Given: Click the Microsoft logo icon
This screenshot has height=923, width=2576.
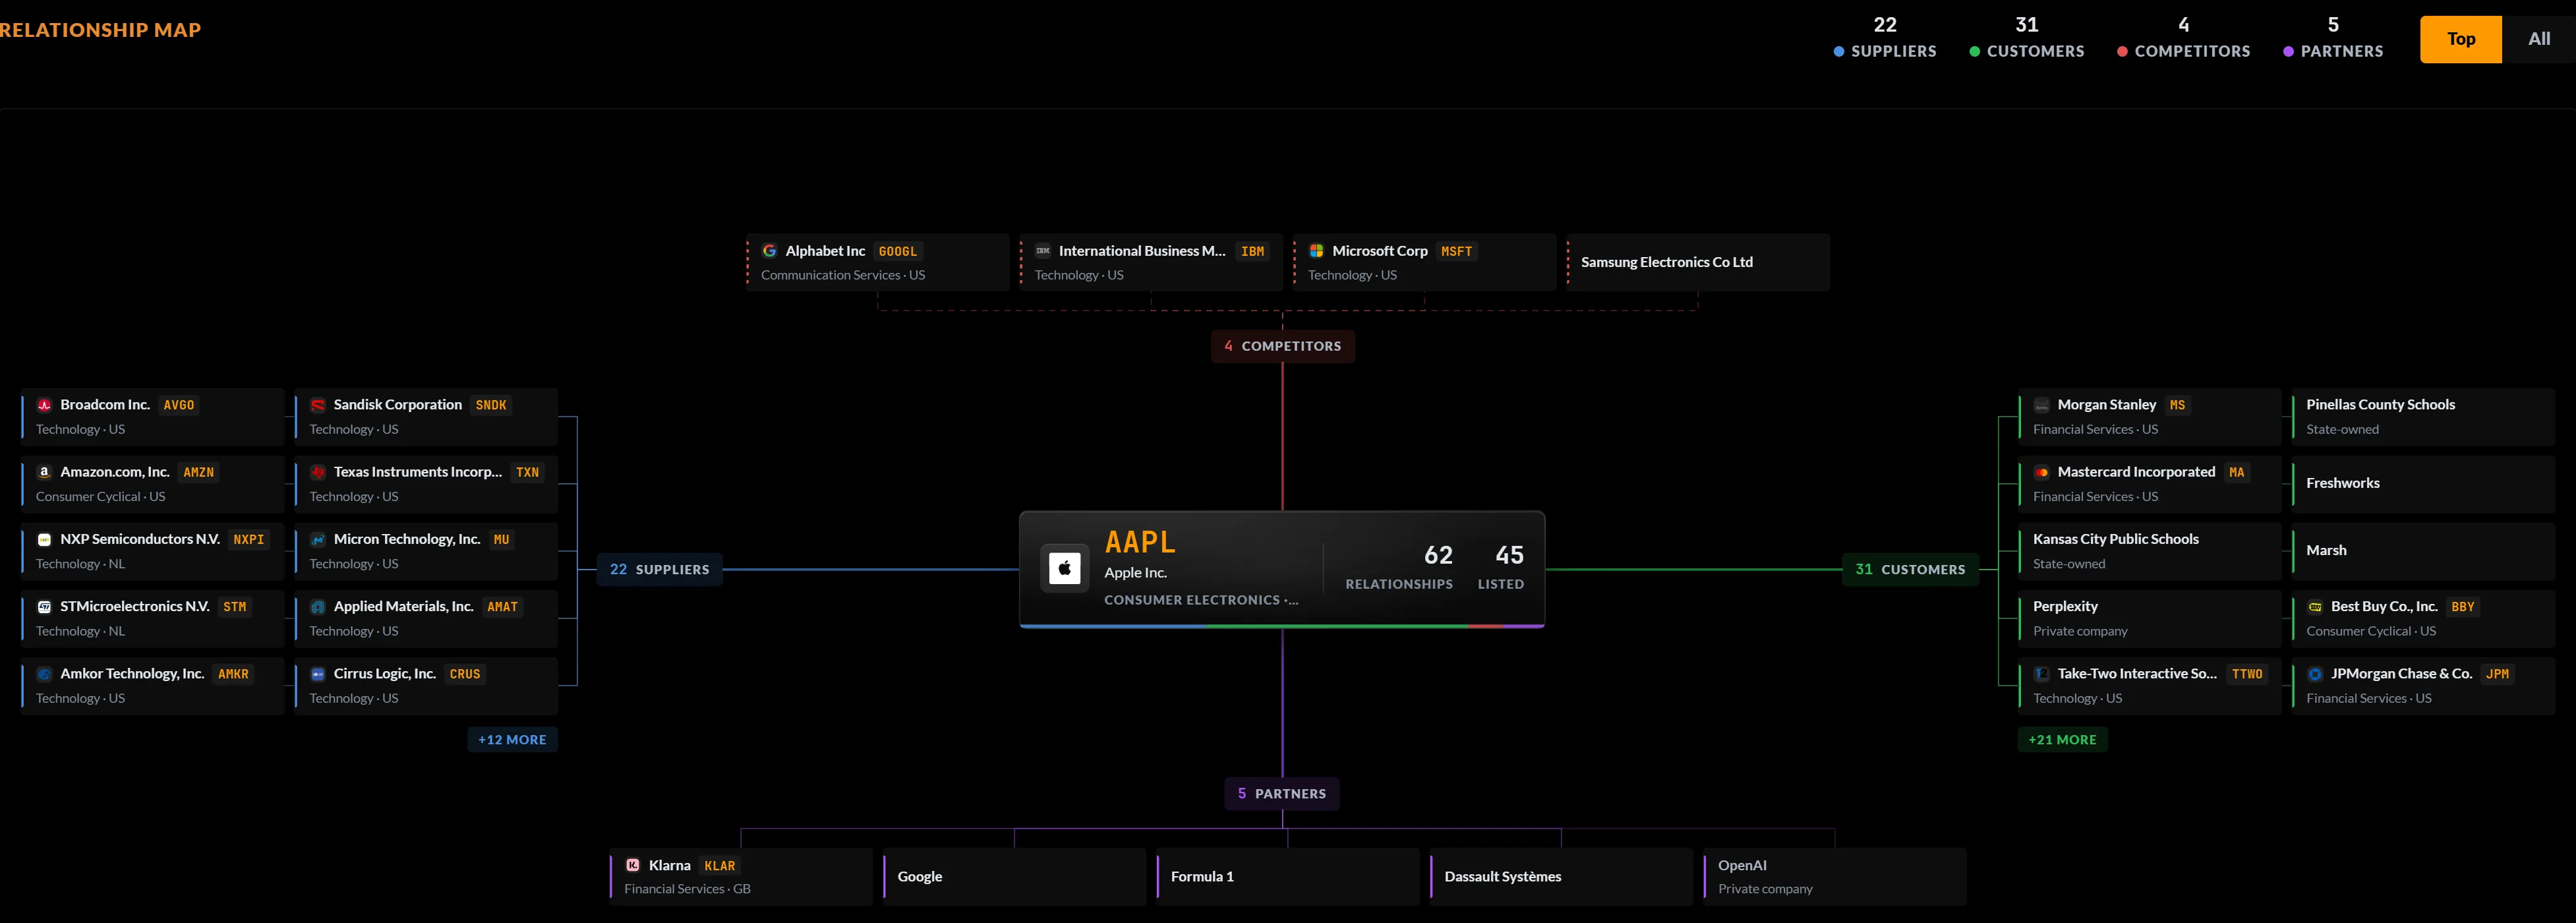Looking at the screenshot, I should tap(1316, 251).
